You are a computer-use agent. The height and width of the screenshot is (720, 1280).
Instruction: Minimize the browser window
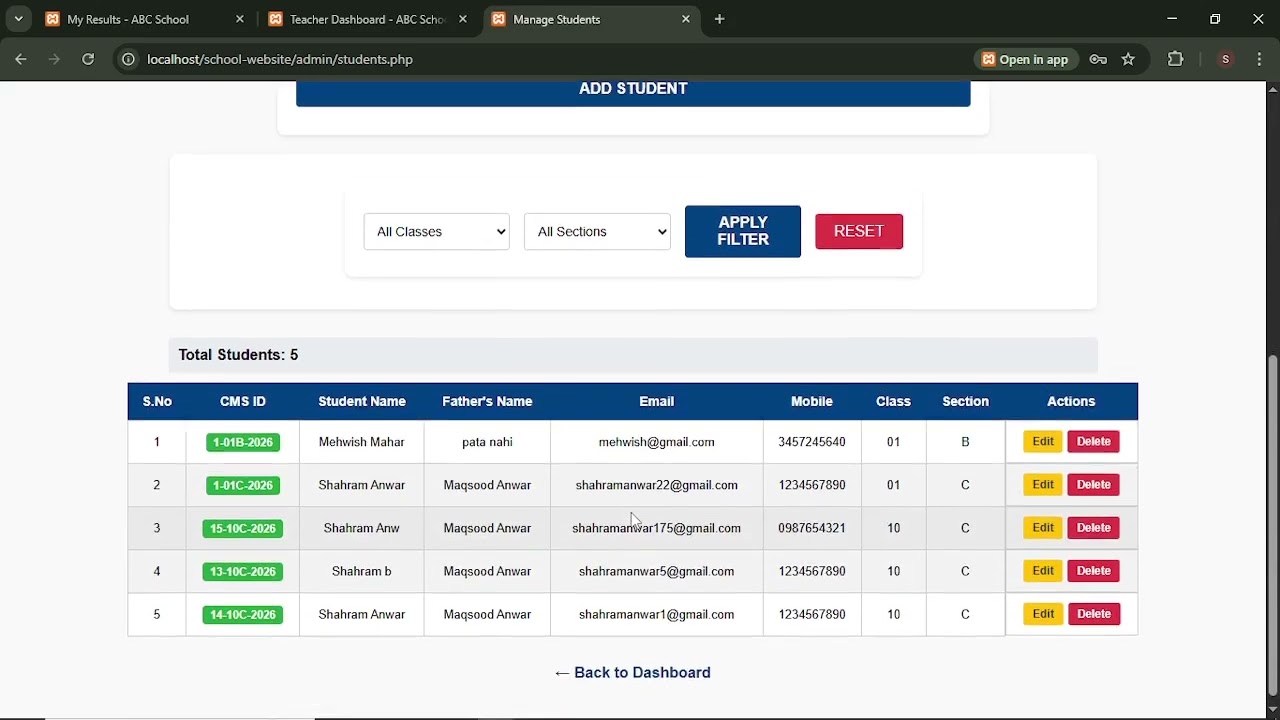point(1172,19)
